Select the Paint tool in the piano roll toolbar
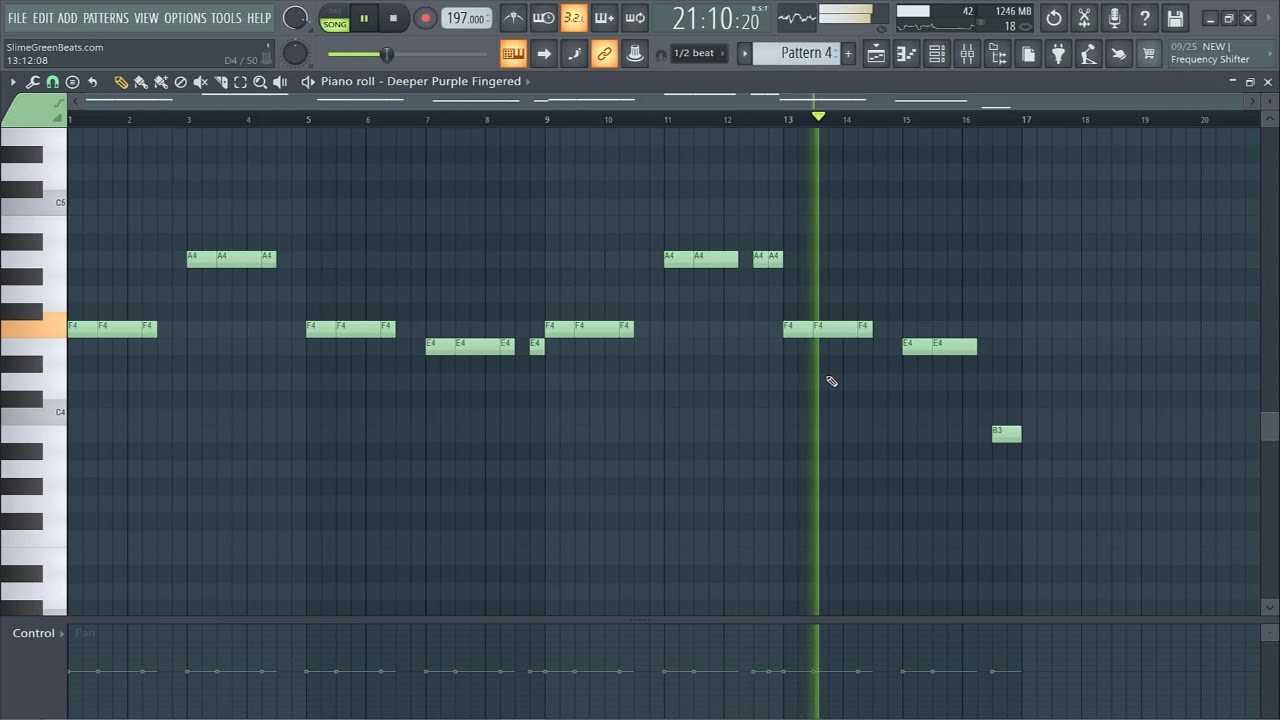Screen dimensions: 1280x720 [140, 82]
